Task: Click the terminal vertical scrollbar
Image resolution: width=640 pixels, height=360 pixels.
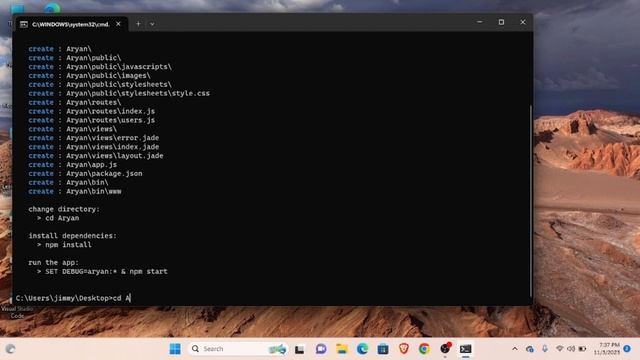Action: point(531,201)
